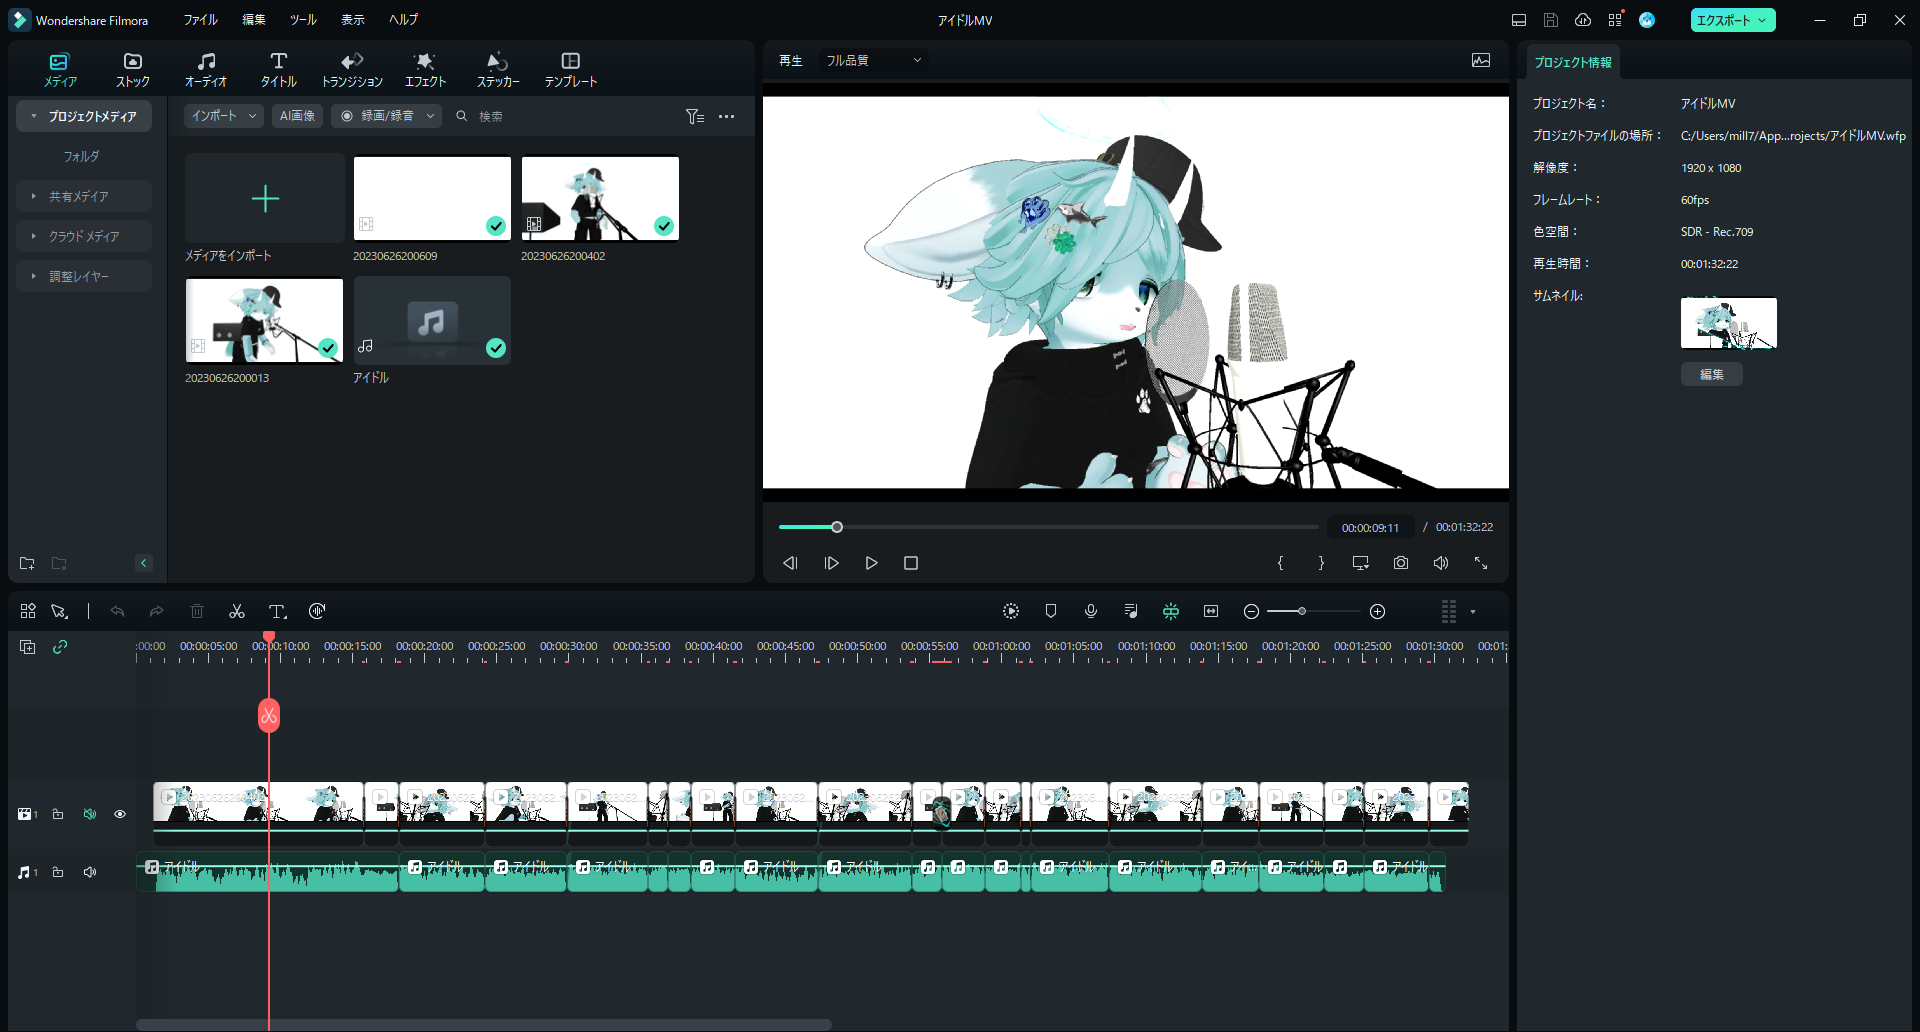Open the オーディオ audio tab
Viewport: 1920px width, 1032px height.
coord(205,70)
